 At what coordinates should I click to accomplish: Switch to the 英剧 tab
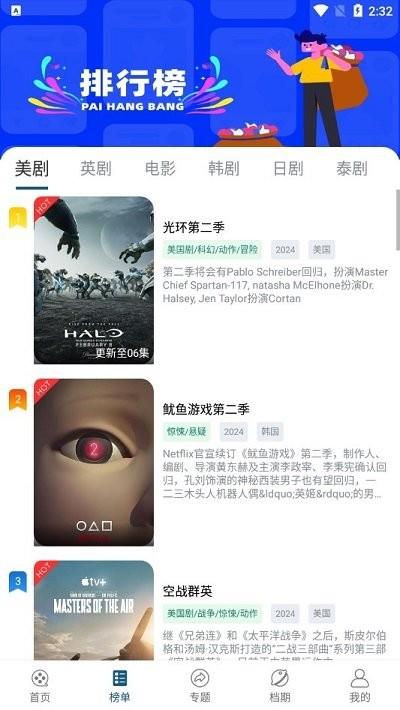(x=96, y=168)
